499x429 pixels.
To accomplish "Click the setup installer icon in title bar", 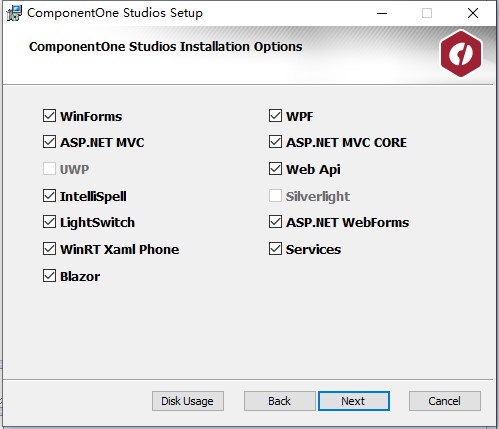I will (x=14, y=13).
